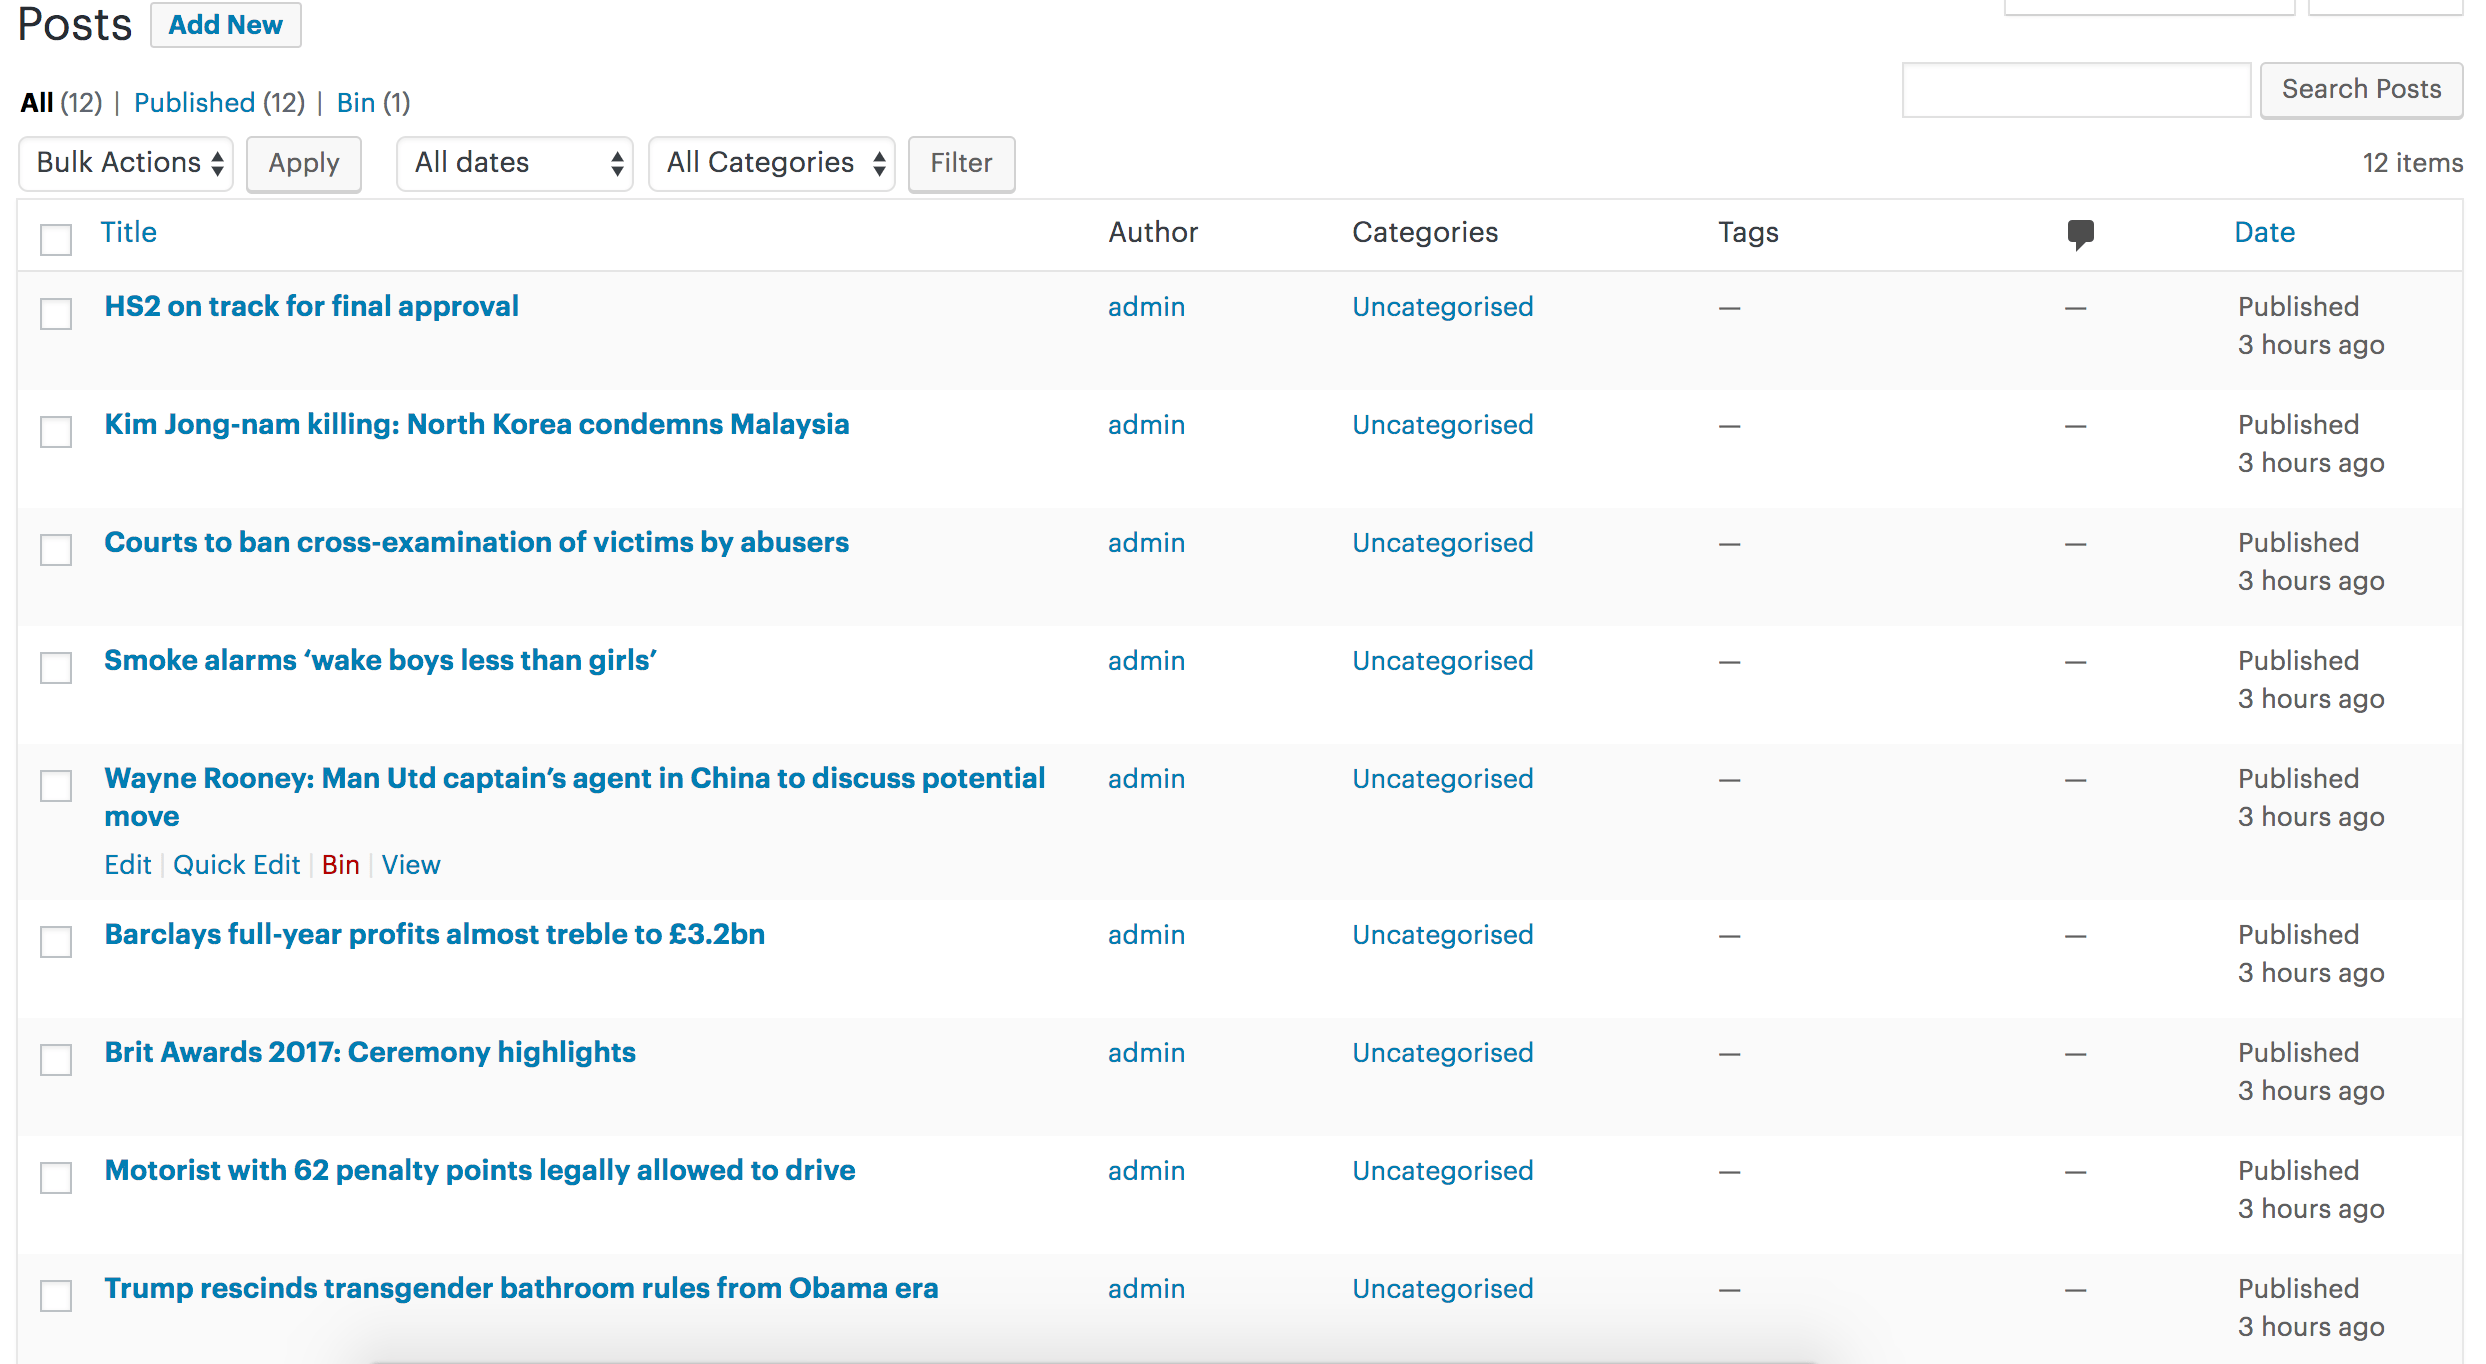The image size is (2486, 1364).
Task: Click Quick Edit under Wayne Rooney post
Action: (x=237, y=865)
